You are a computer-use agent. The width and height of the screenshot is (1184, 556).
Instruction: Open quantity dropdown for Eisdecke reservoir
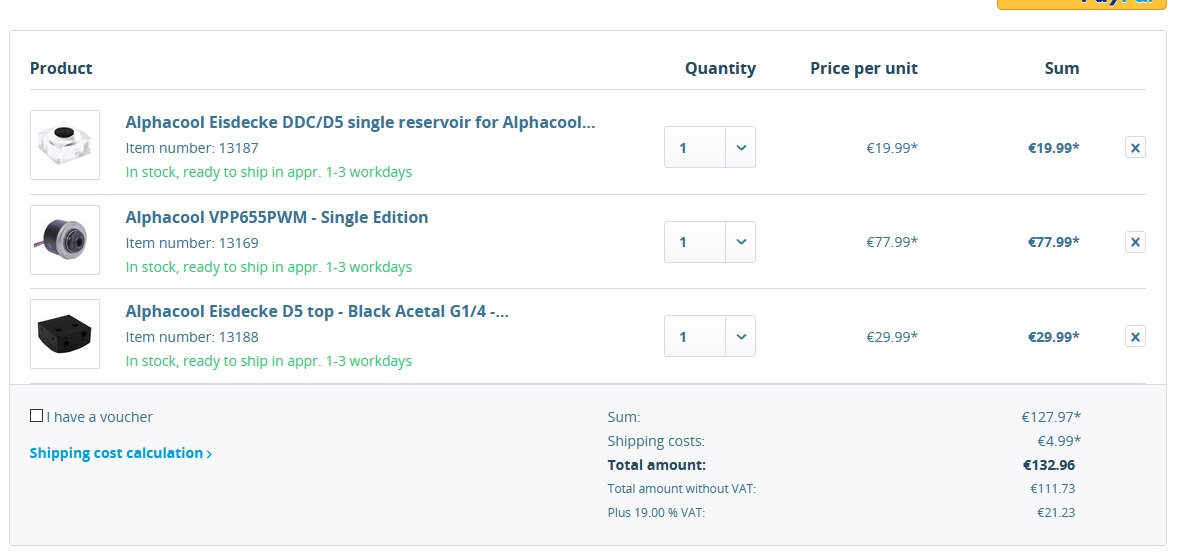[740, 148]
